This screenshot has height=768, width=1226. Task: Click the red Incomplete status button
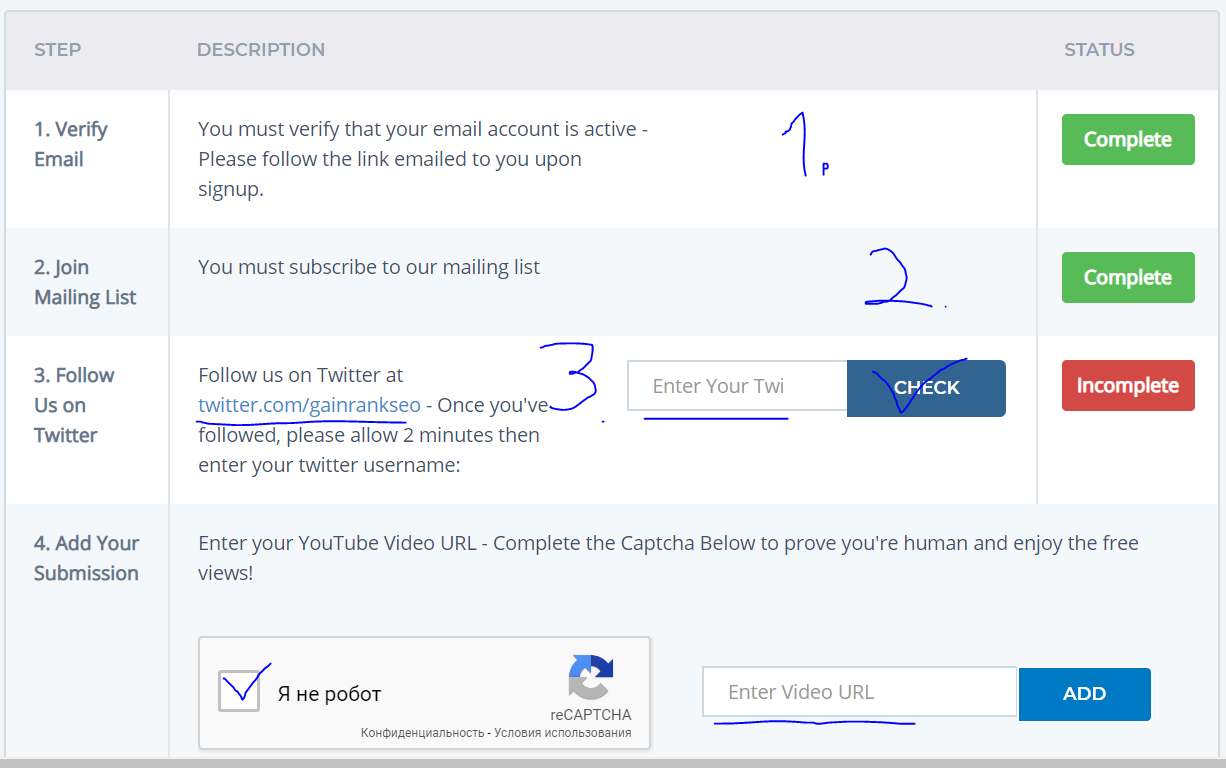[x=1127, y=385]
